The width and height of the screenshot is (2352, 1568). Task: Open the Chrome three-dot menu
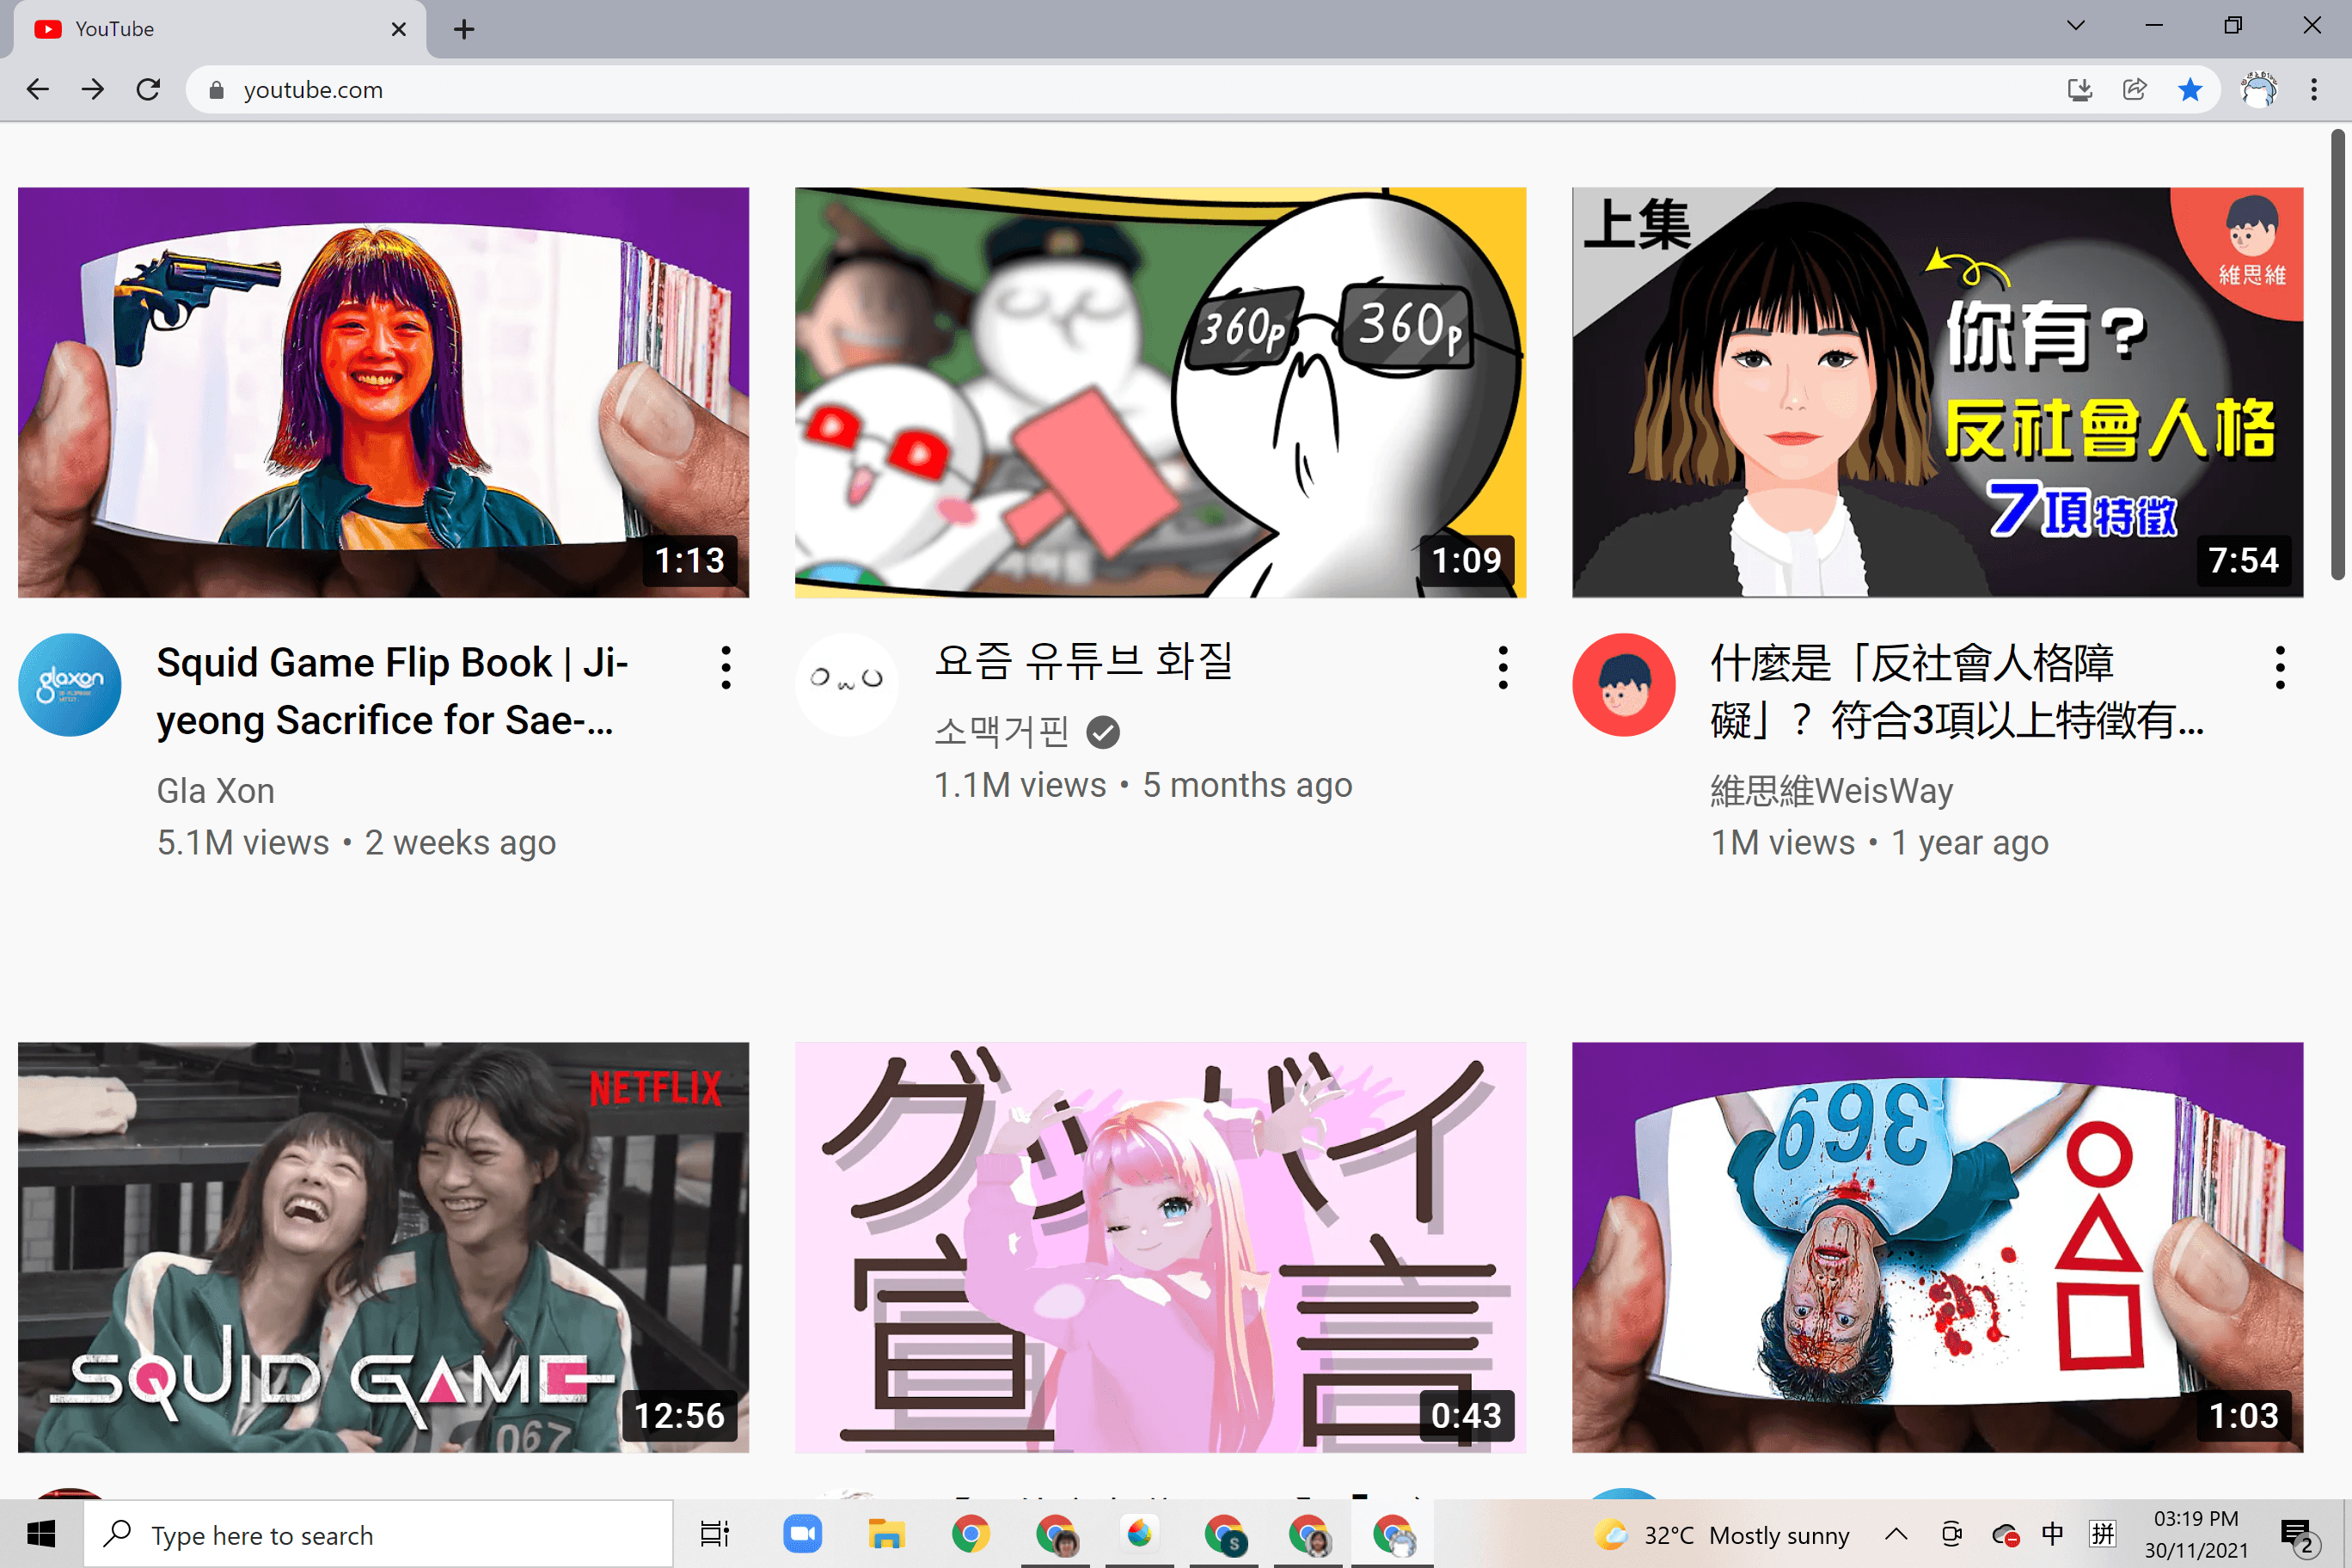[x=2314, y=90]
